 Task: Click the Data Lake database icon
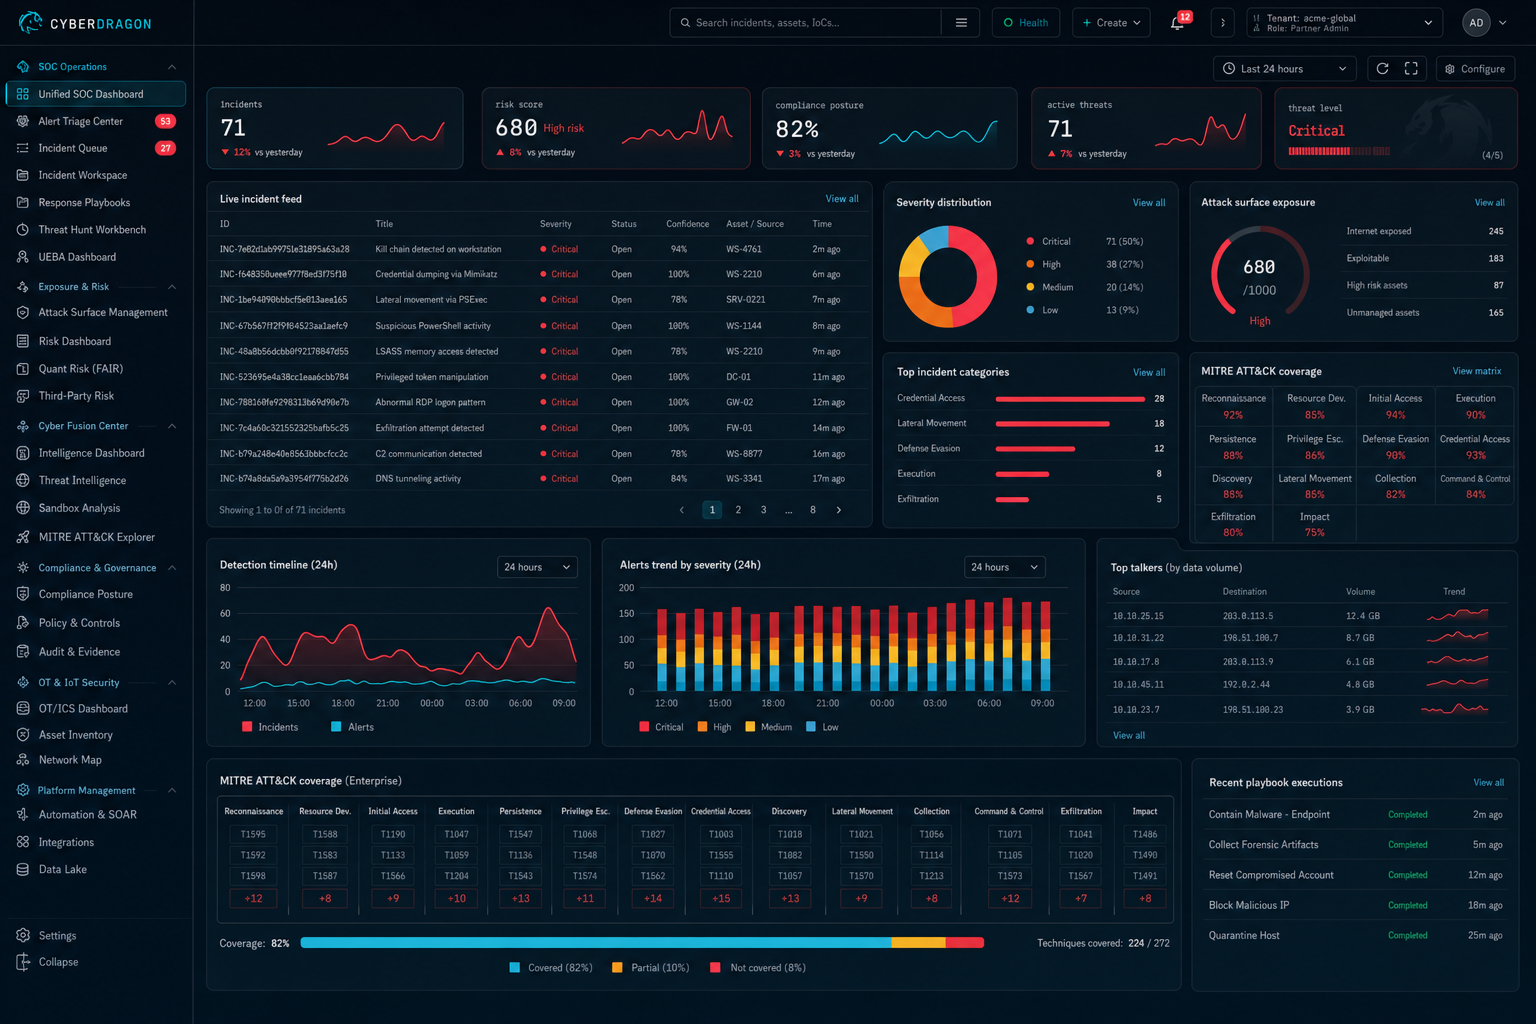[x=23, y=869]
